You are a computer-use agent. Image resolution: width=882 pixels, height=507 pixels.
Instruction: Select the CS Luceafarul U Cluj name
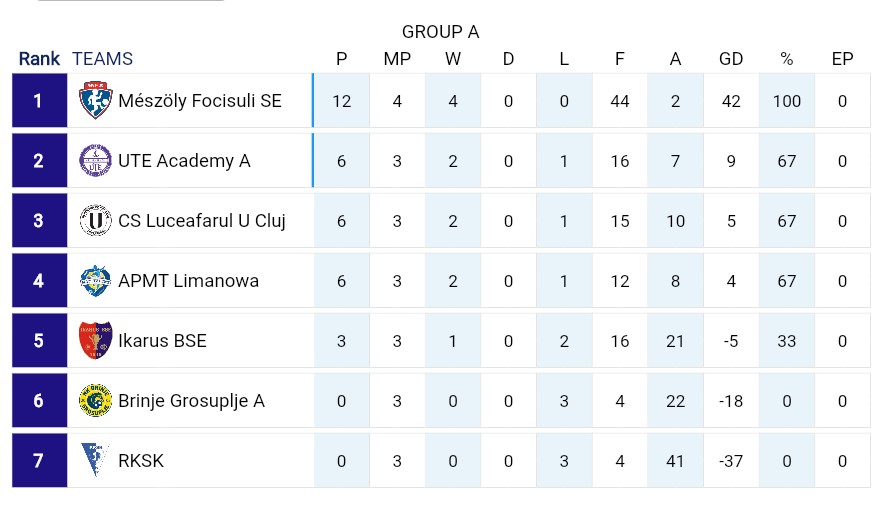point(202,221)
